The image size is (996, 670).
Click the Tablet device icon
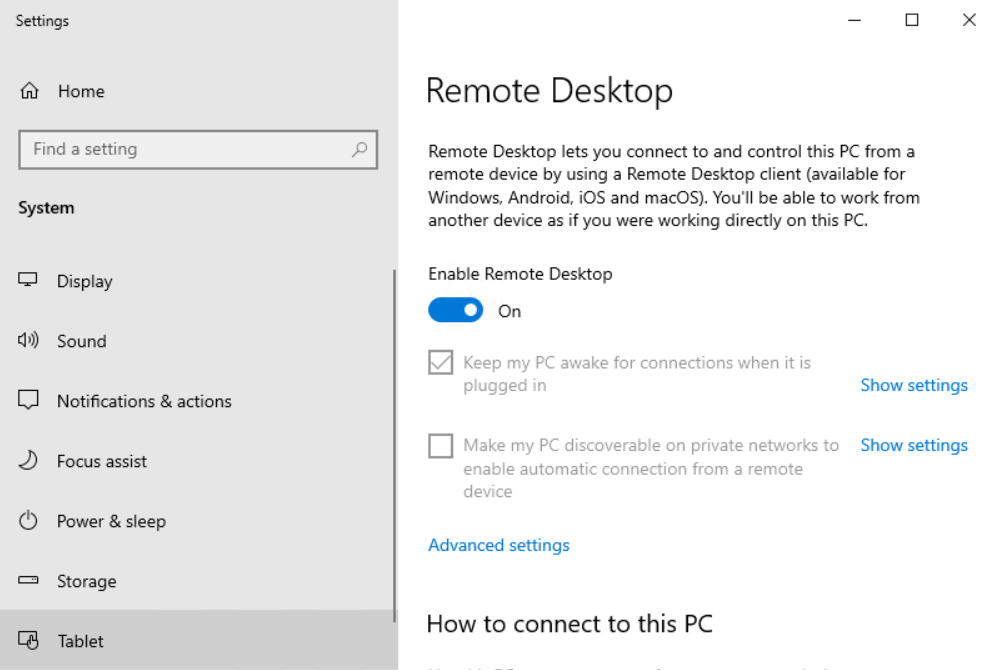tap(28, 640)
